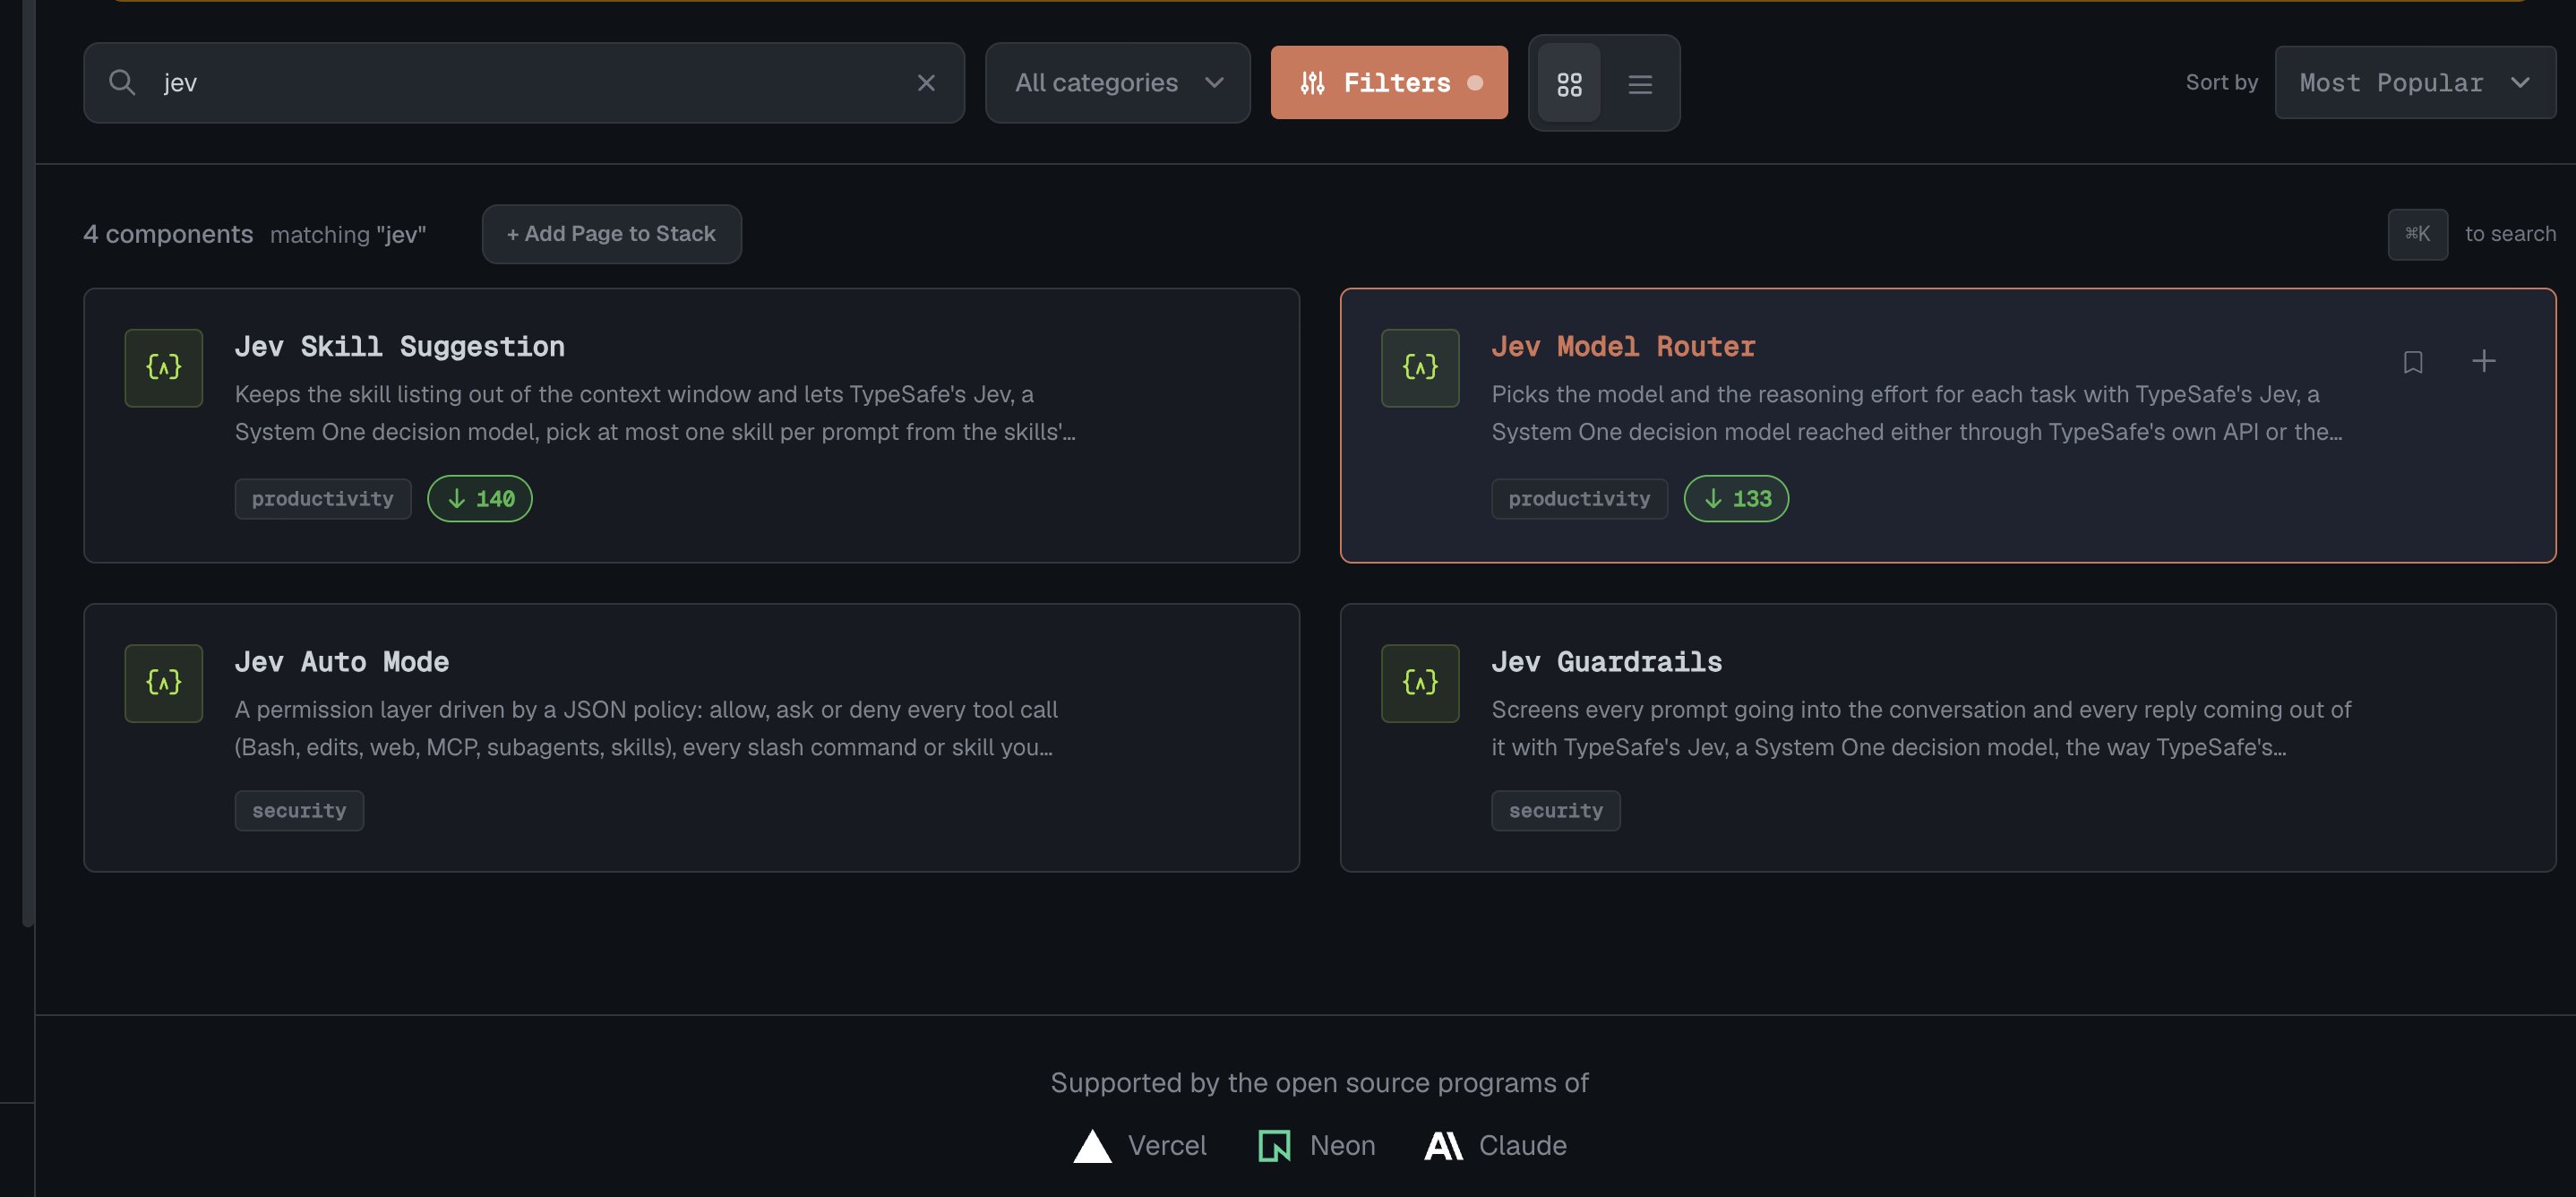The image size is (2576, 1197).
Task: Add Jev Model Router to stack
Action: pyautogui.click(x=2483, y=361)
